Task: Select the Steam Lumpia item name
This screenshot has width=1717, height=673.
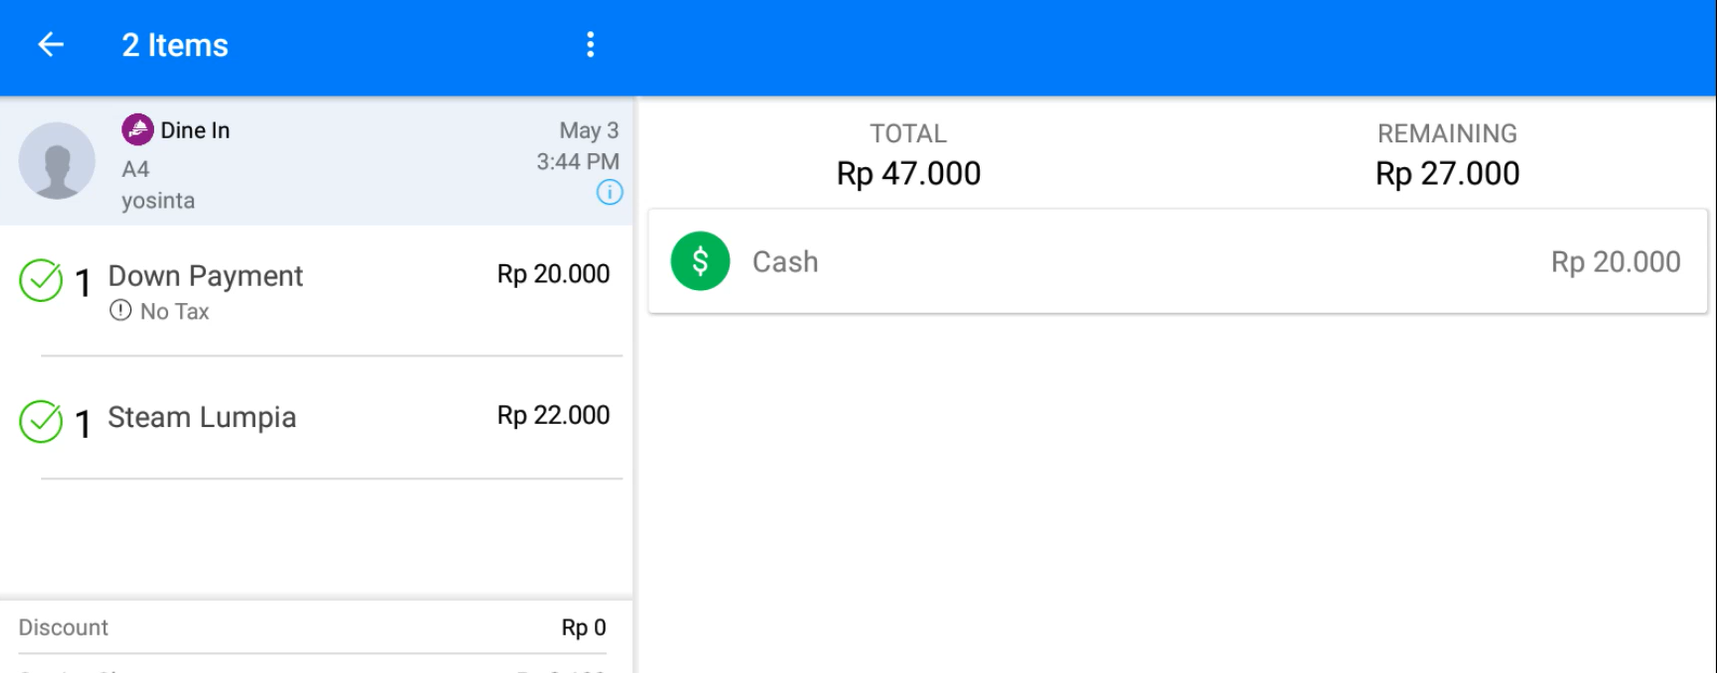Action: tap(202, 417)
